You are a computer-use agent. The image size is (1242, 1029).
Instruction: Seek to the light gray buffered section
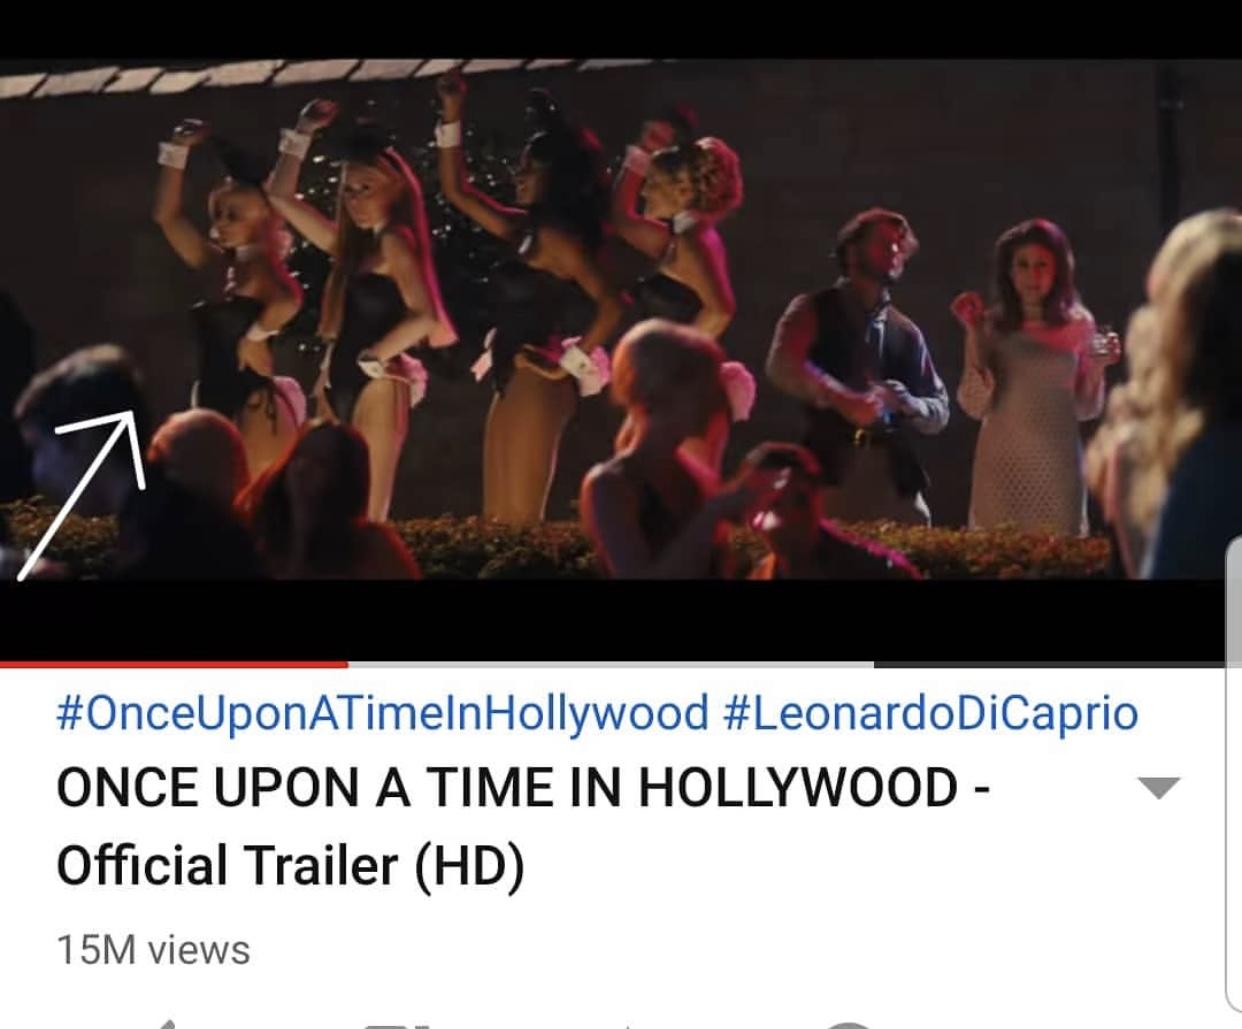tap(610, 663)
